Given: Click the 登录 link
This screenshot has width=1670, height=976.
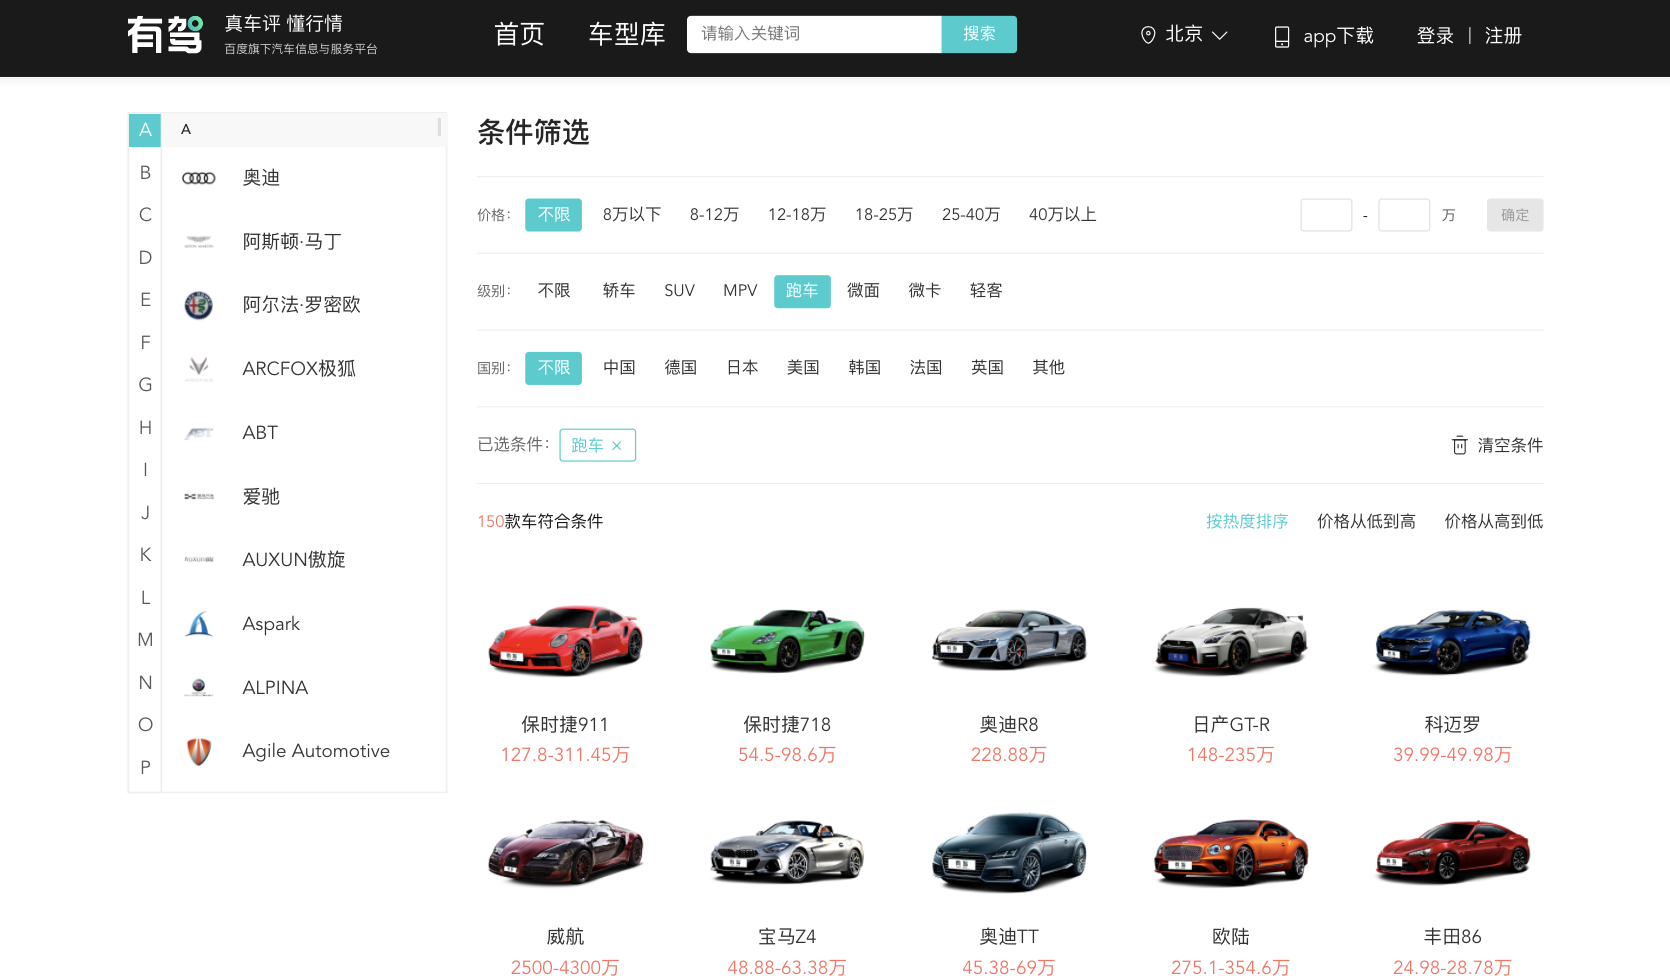Looking at the screenshot, I should (1435, 36).
